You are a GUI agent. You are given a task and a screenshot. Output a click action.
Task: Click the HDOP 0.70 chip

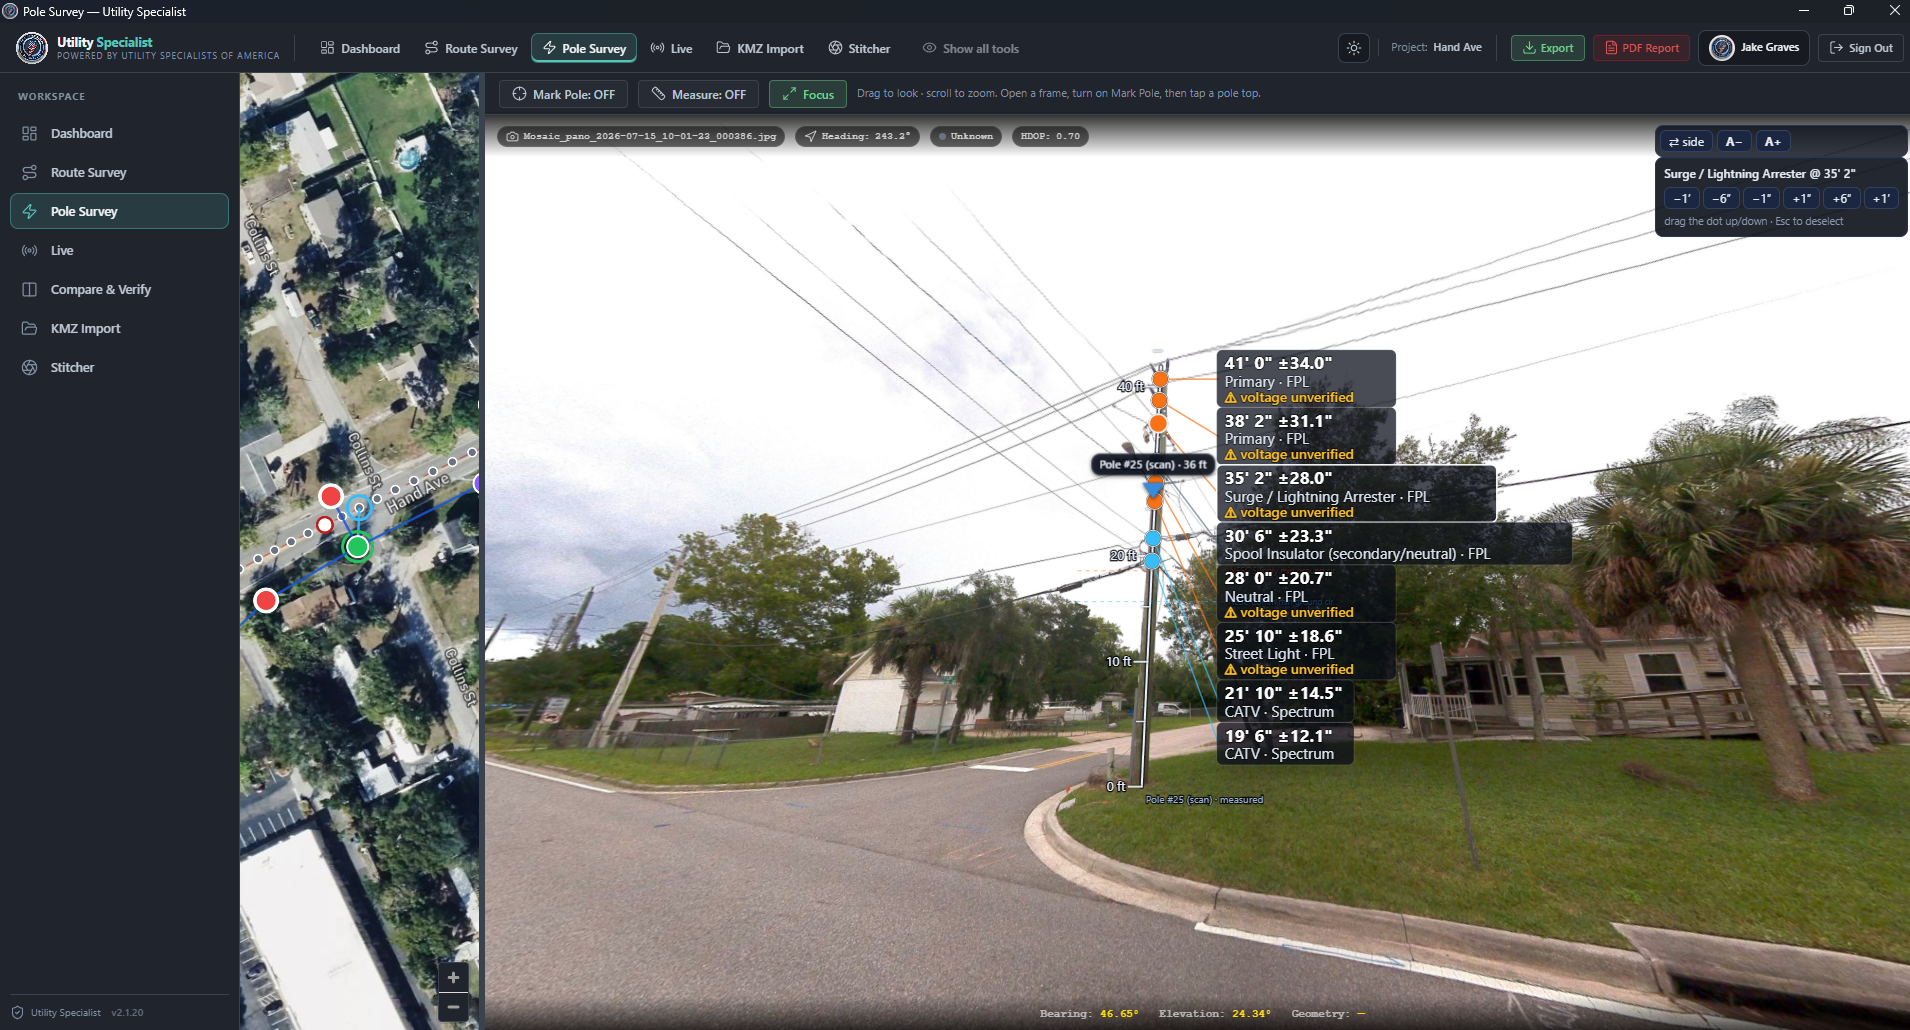tap(1050, 136)
